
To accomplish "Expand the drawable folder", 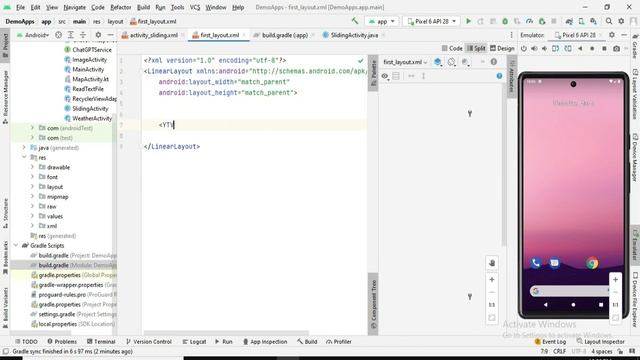I will click(32, 167).
